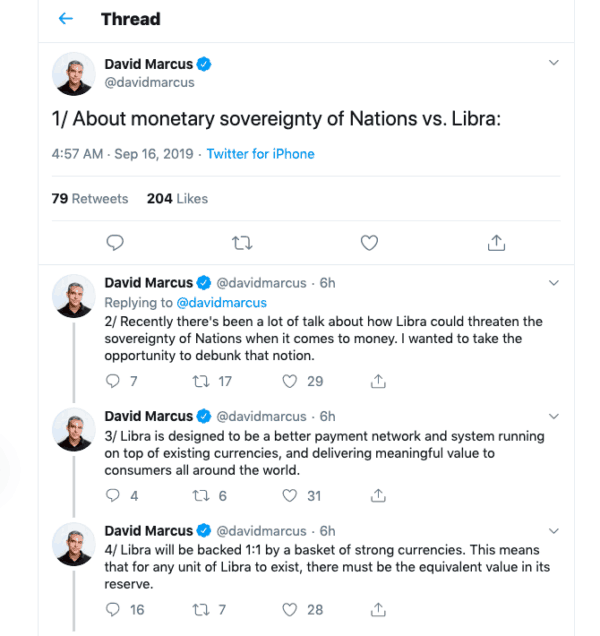The height and width of the screenshot is (636, 600).
Task: Share the main tweet via share icon
Action: (495, 242)
